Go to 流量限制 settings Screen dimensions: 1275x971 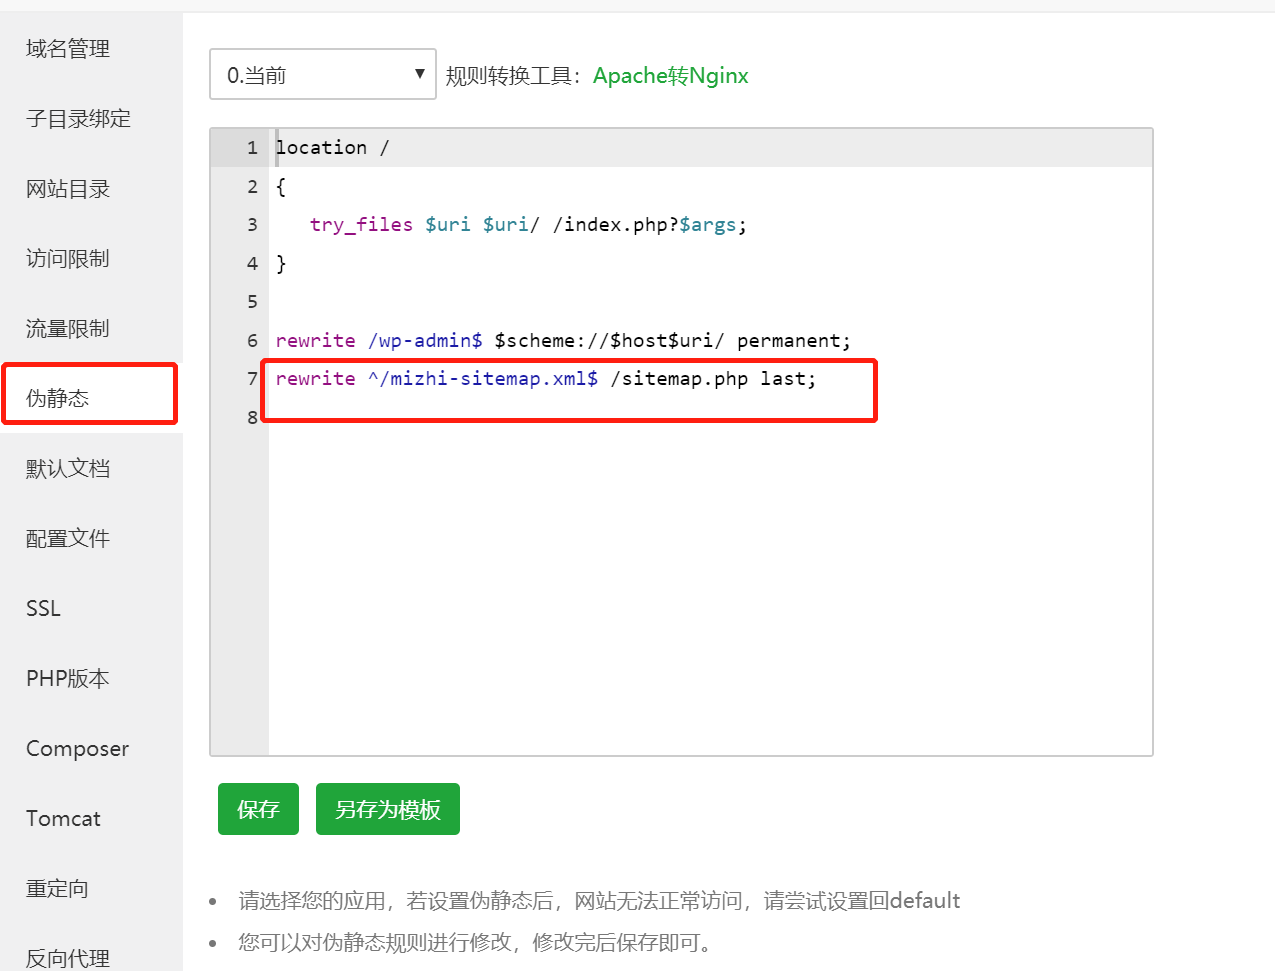click(x=68, y=329)
